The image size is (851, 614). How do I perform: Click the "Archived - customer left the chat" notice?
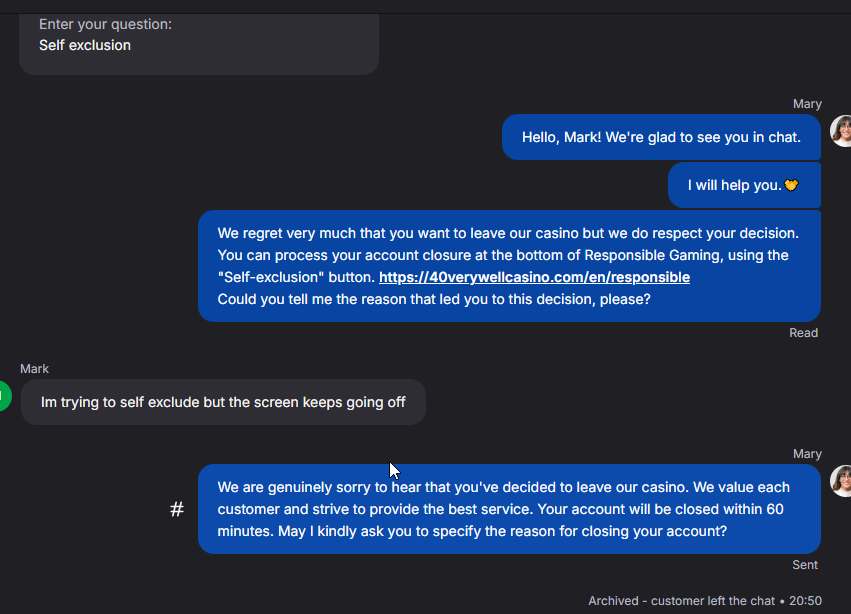681,601
